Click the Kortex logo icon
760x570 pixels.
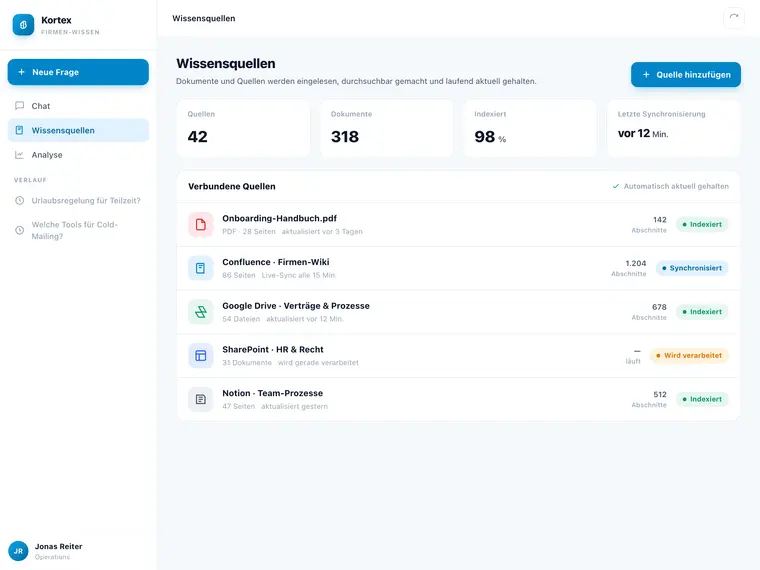coord(23,25)
